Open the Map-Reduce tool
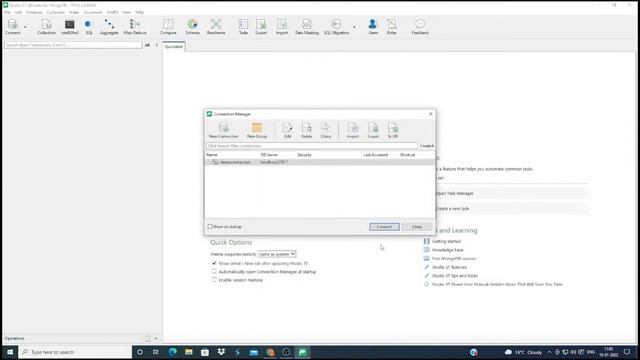Screen dimensions: 640x360 point(135,27)
